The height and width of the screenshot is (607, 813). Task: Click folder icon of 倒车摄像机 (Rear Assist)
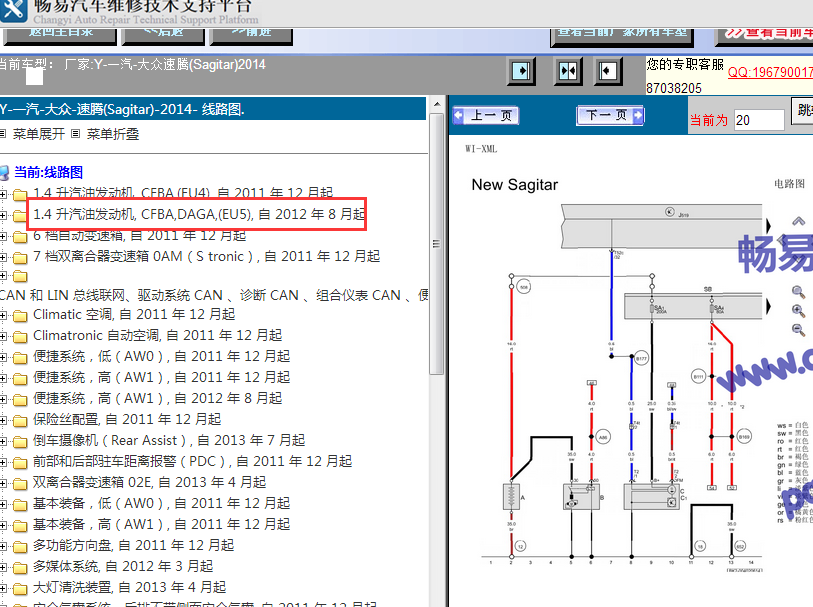pyautogui.click(x=20, y=442)
